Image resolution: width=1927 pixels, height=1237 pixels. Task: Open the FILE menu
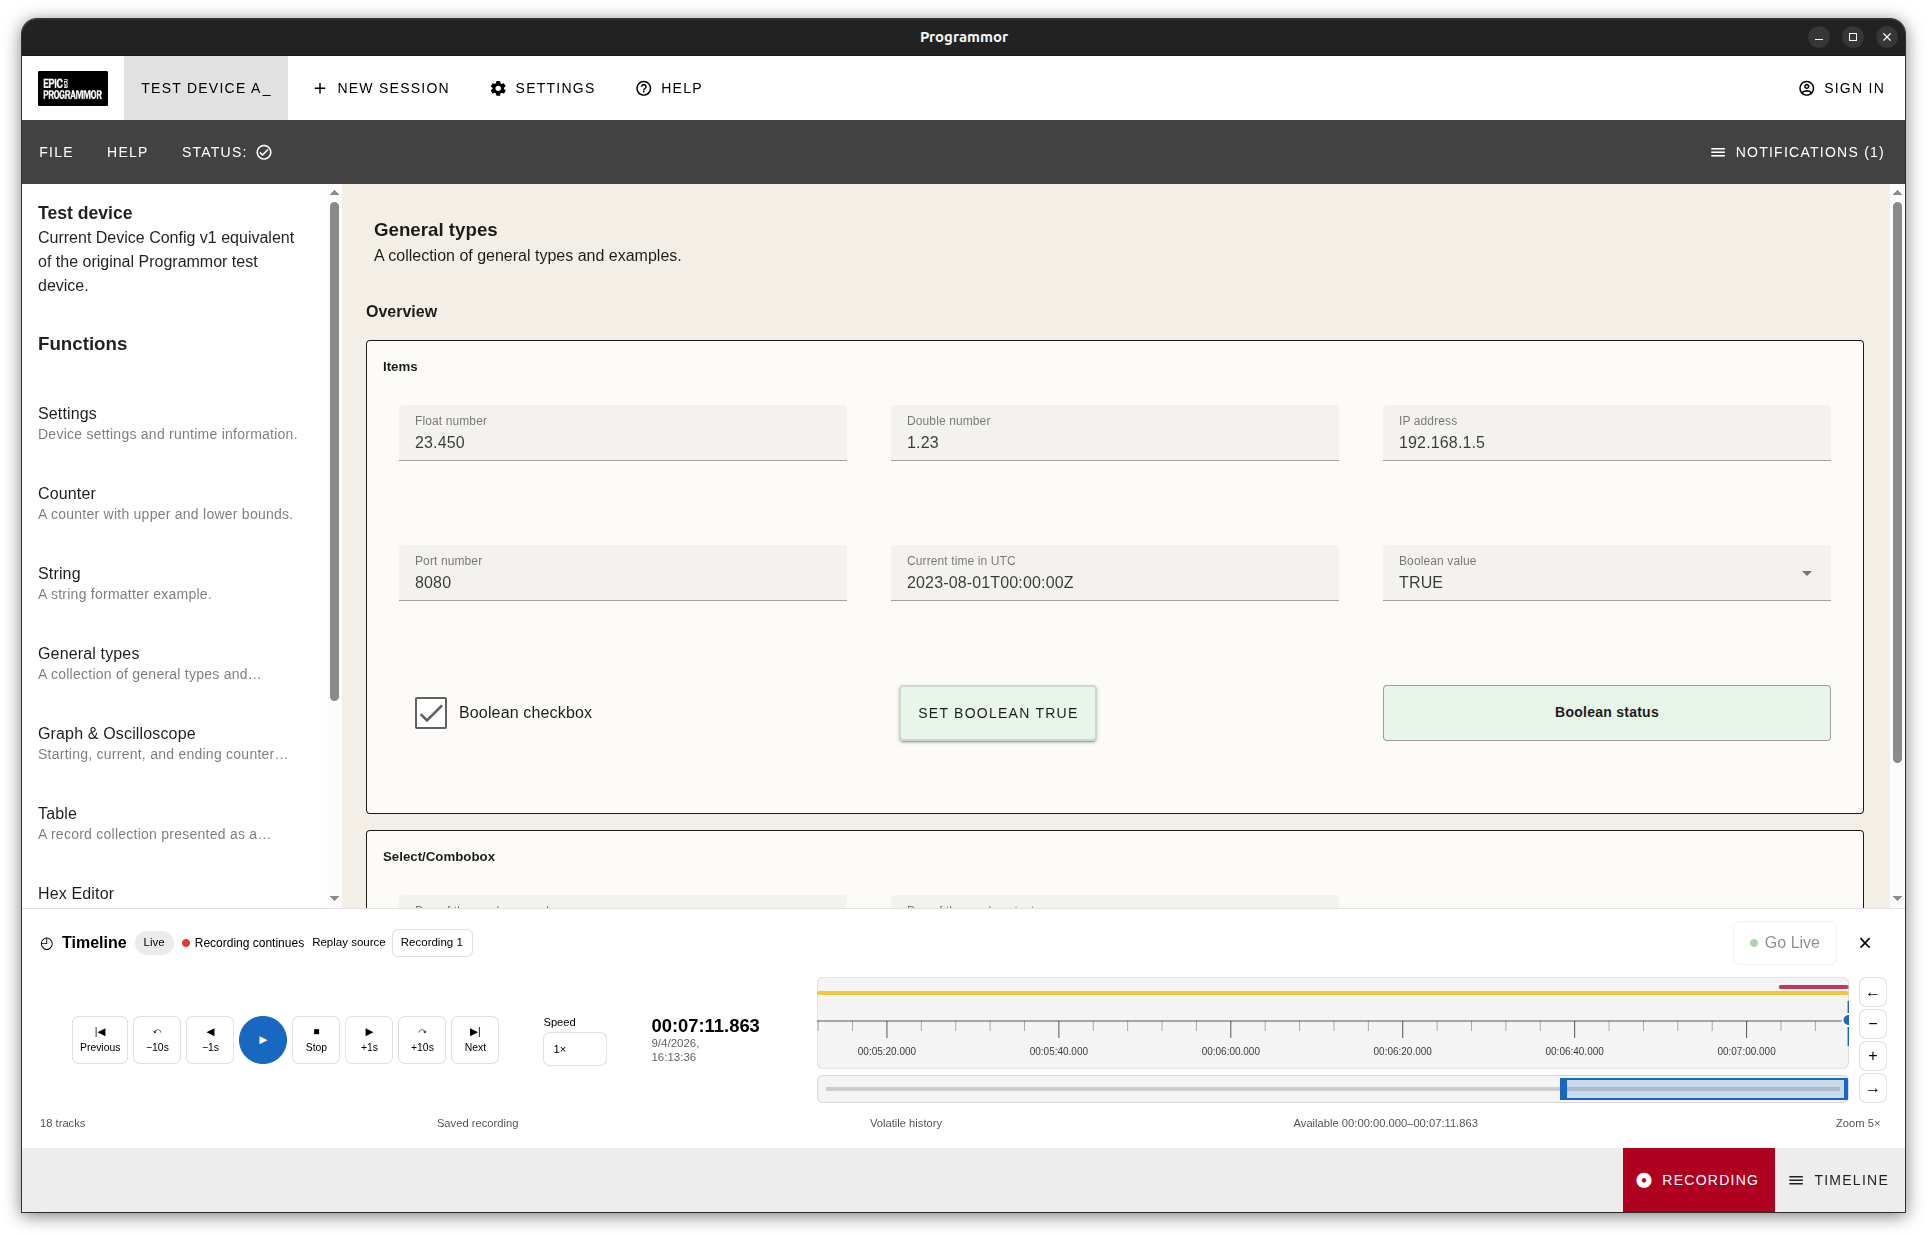56,152
